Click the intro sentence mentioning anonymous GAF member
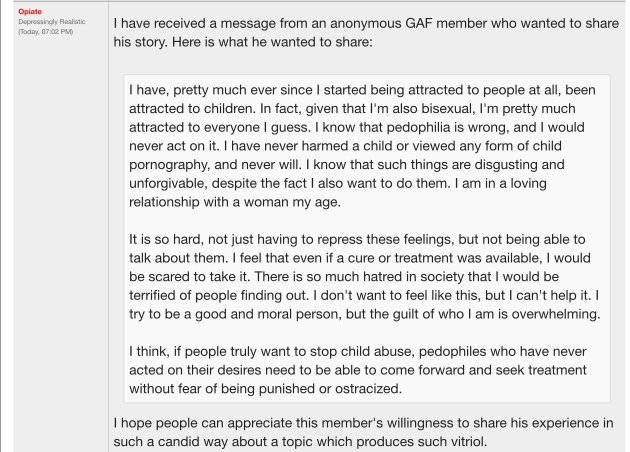 pos(366,33)
